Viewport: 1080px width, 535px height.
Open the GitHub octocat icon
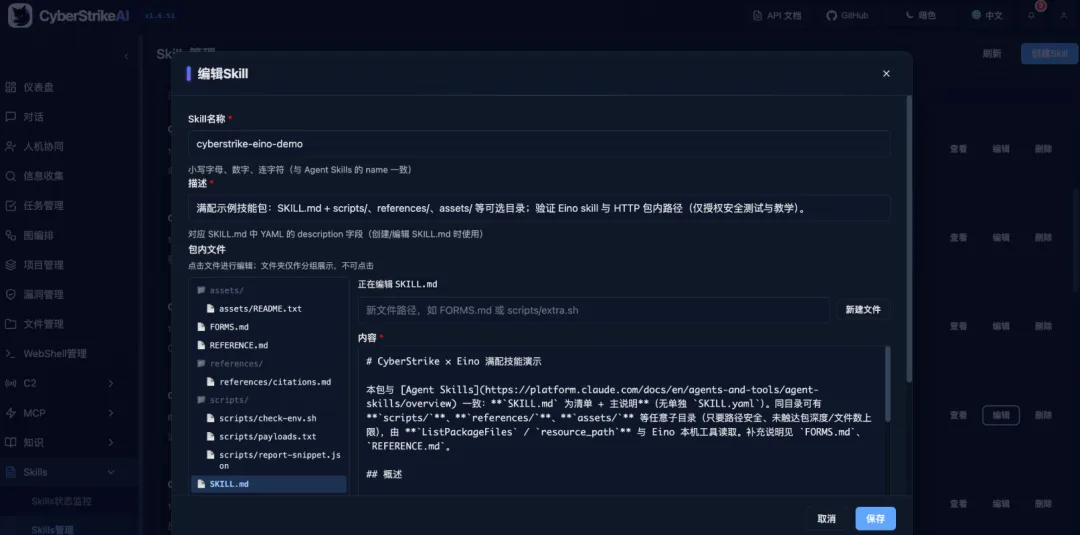coord(831,15)
